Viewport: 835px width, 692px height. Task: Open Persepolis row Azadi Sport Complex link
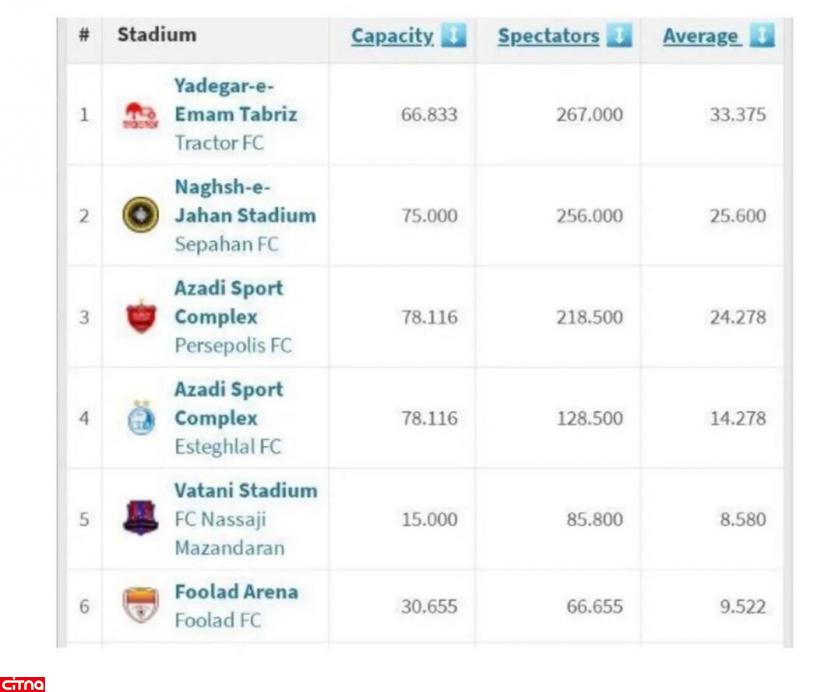(x=228, y=302)
